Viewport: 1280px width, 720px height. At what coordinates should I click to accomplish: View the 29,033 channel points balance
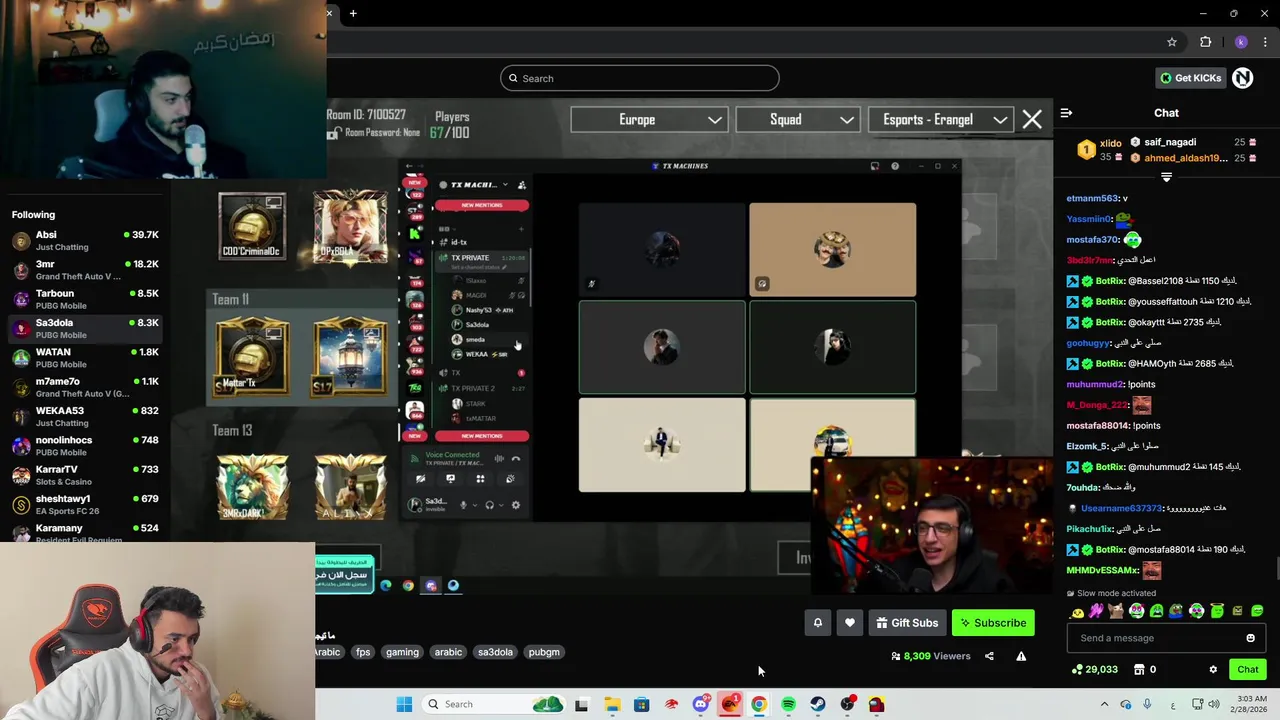1094,670
